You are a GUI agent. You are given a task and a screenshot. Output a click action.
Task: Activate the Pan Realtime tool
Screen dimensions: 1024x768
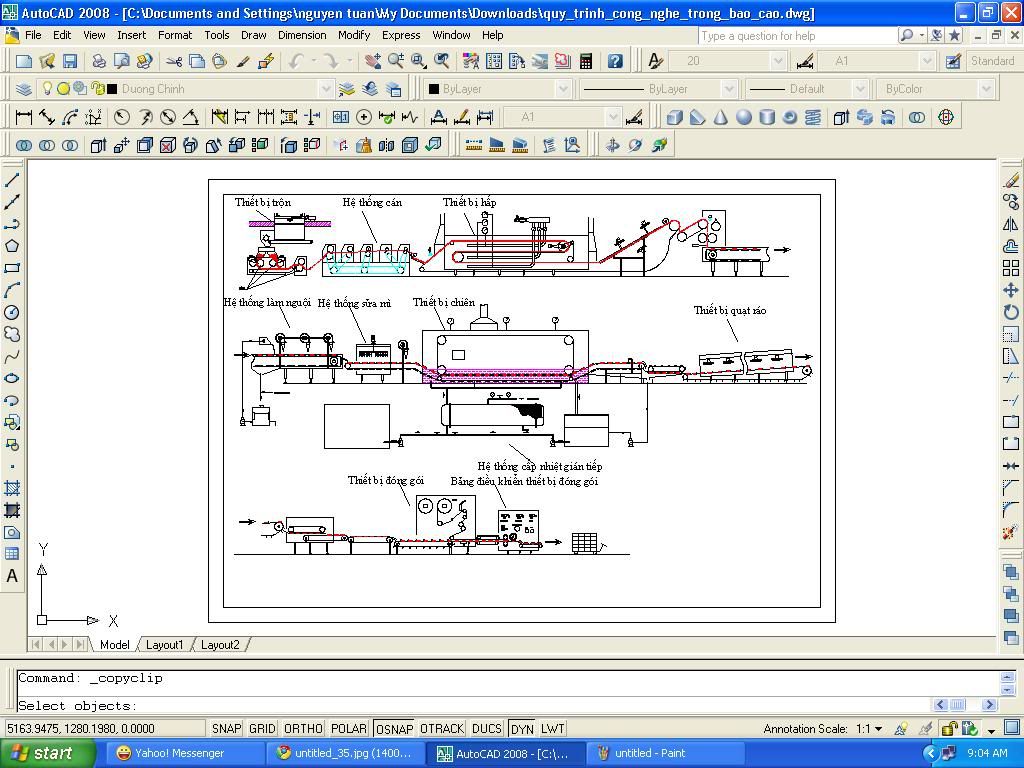[x=373, y=61]
